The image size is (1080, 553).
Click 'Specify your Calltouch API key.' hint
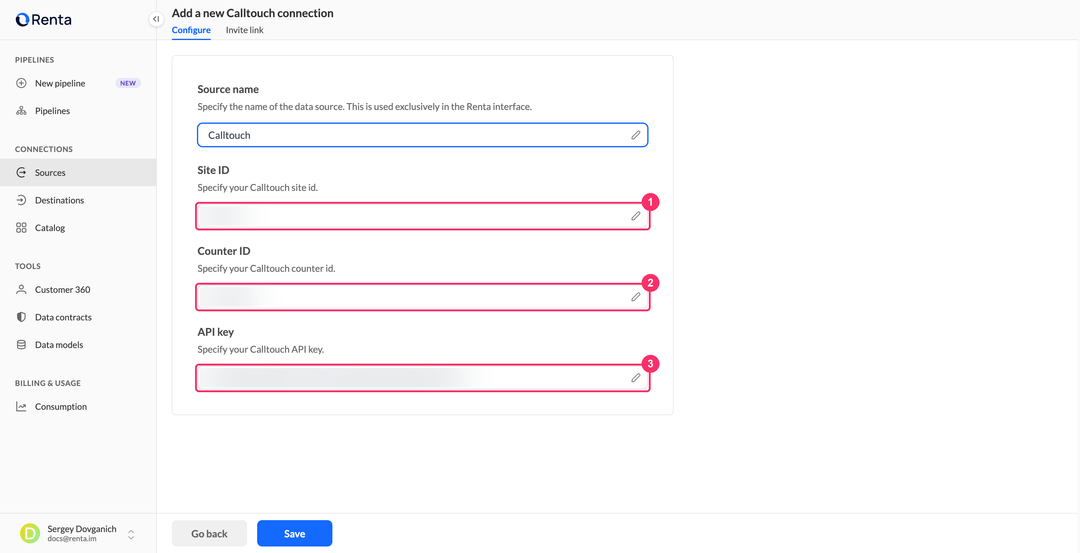[x=261, y=350]
